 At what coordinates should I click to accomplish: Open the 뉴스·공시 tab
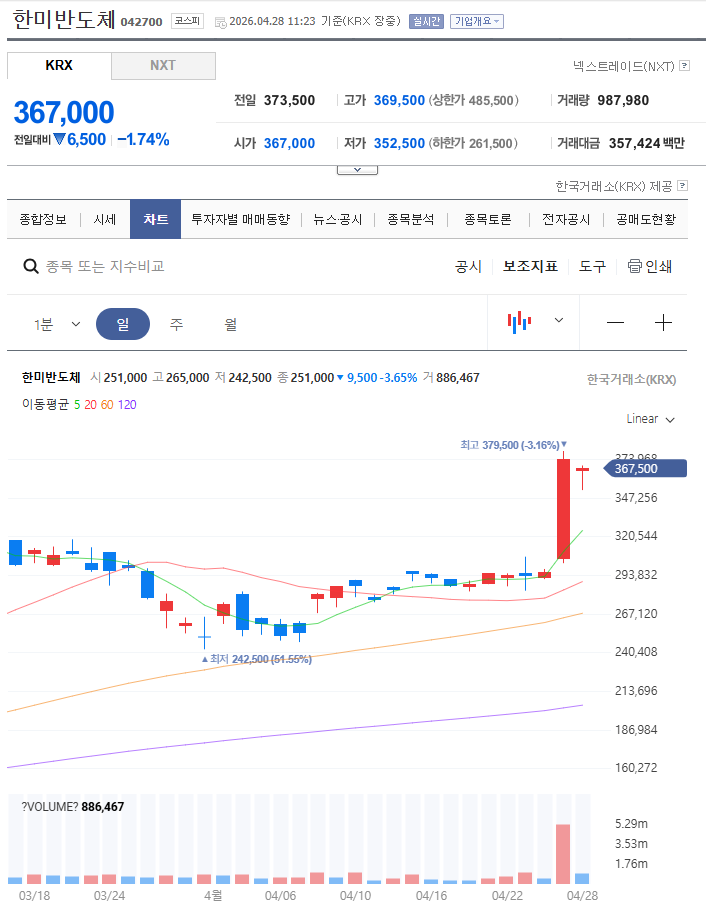point(338,219)
